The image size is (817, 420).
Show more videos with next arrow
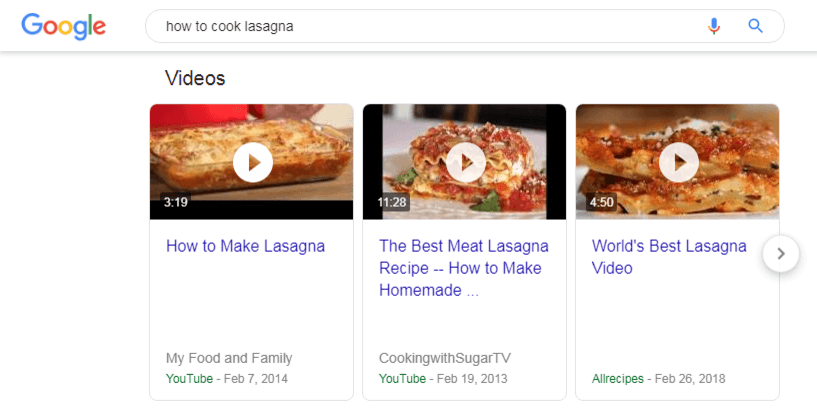781,254
